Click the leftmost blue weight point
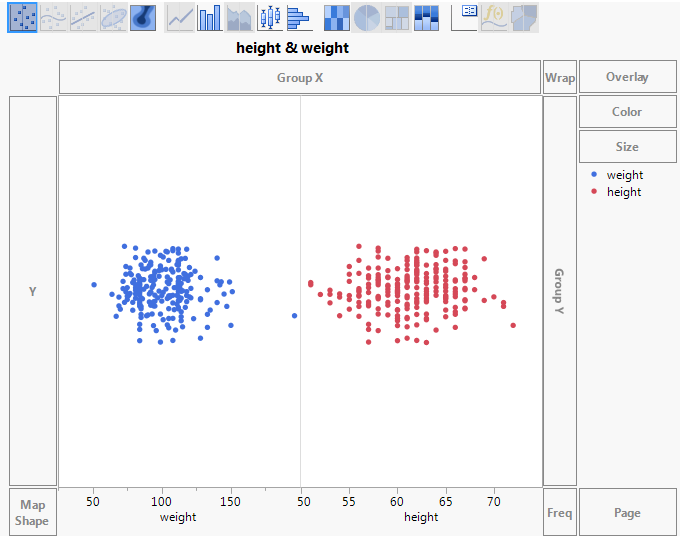The image size is (684, 536). click(94, 285)
